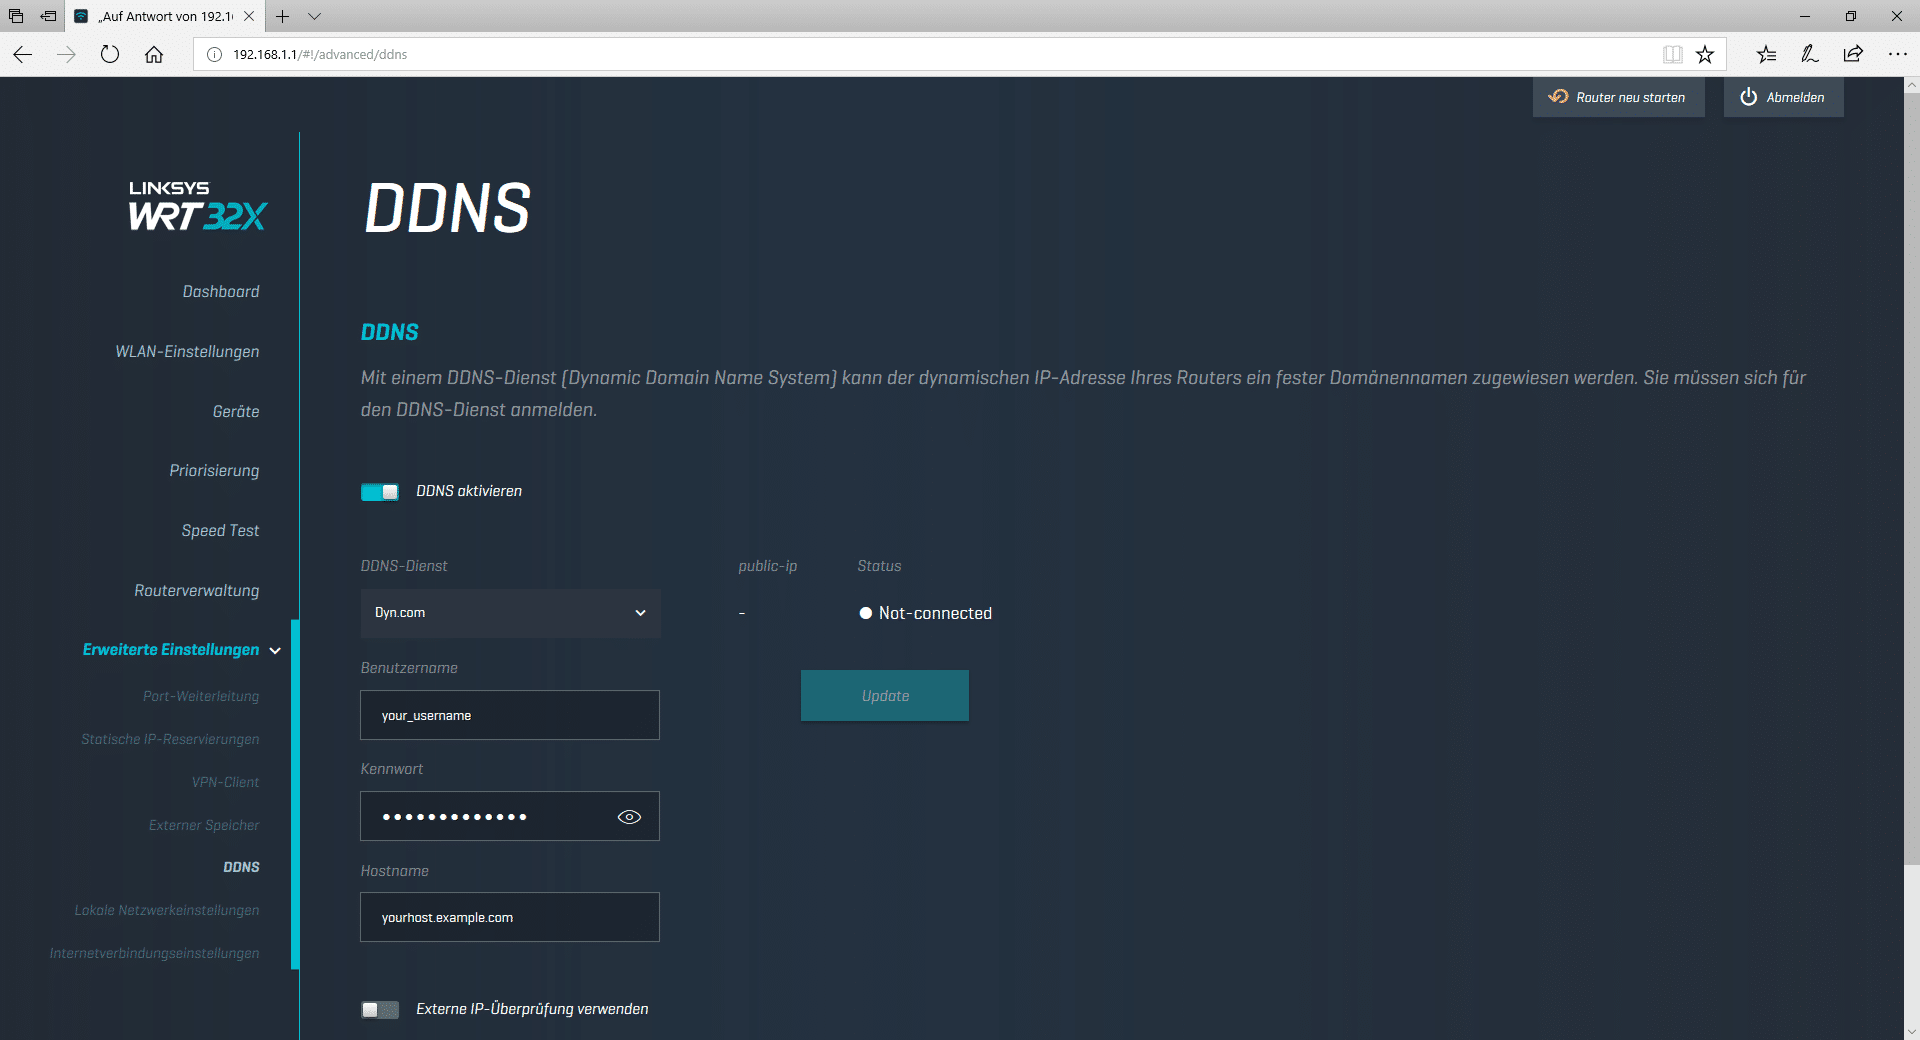Add page to favorites star icon
Image resolution: width=1920 pixels, height=1040 pixels.
[1705, 55]
